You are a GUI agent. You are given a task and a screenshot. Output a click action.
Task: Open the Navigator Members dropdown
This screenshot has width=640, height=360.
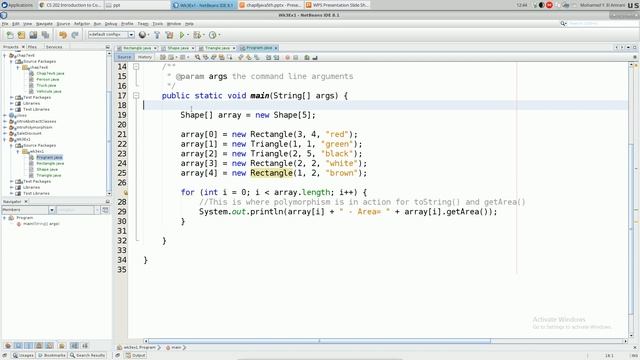(52, 210)
